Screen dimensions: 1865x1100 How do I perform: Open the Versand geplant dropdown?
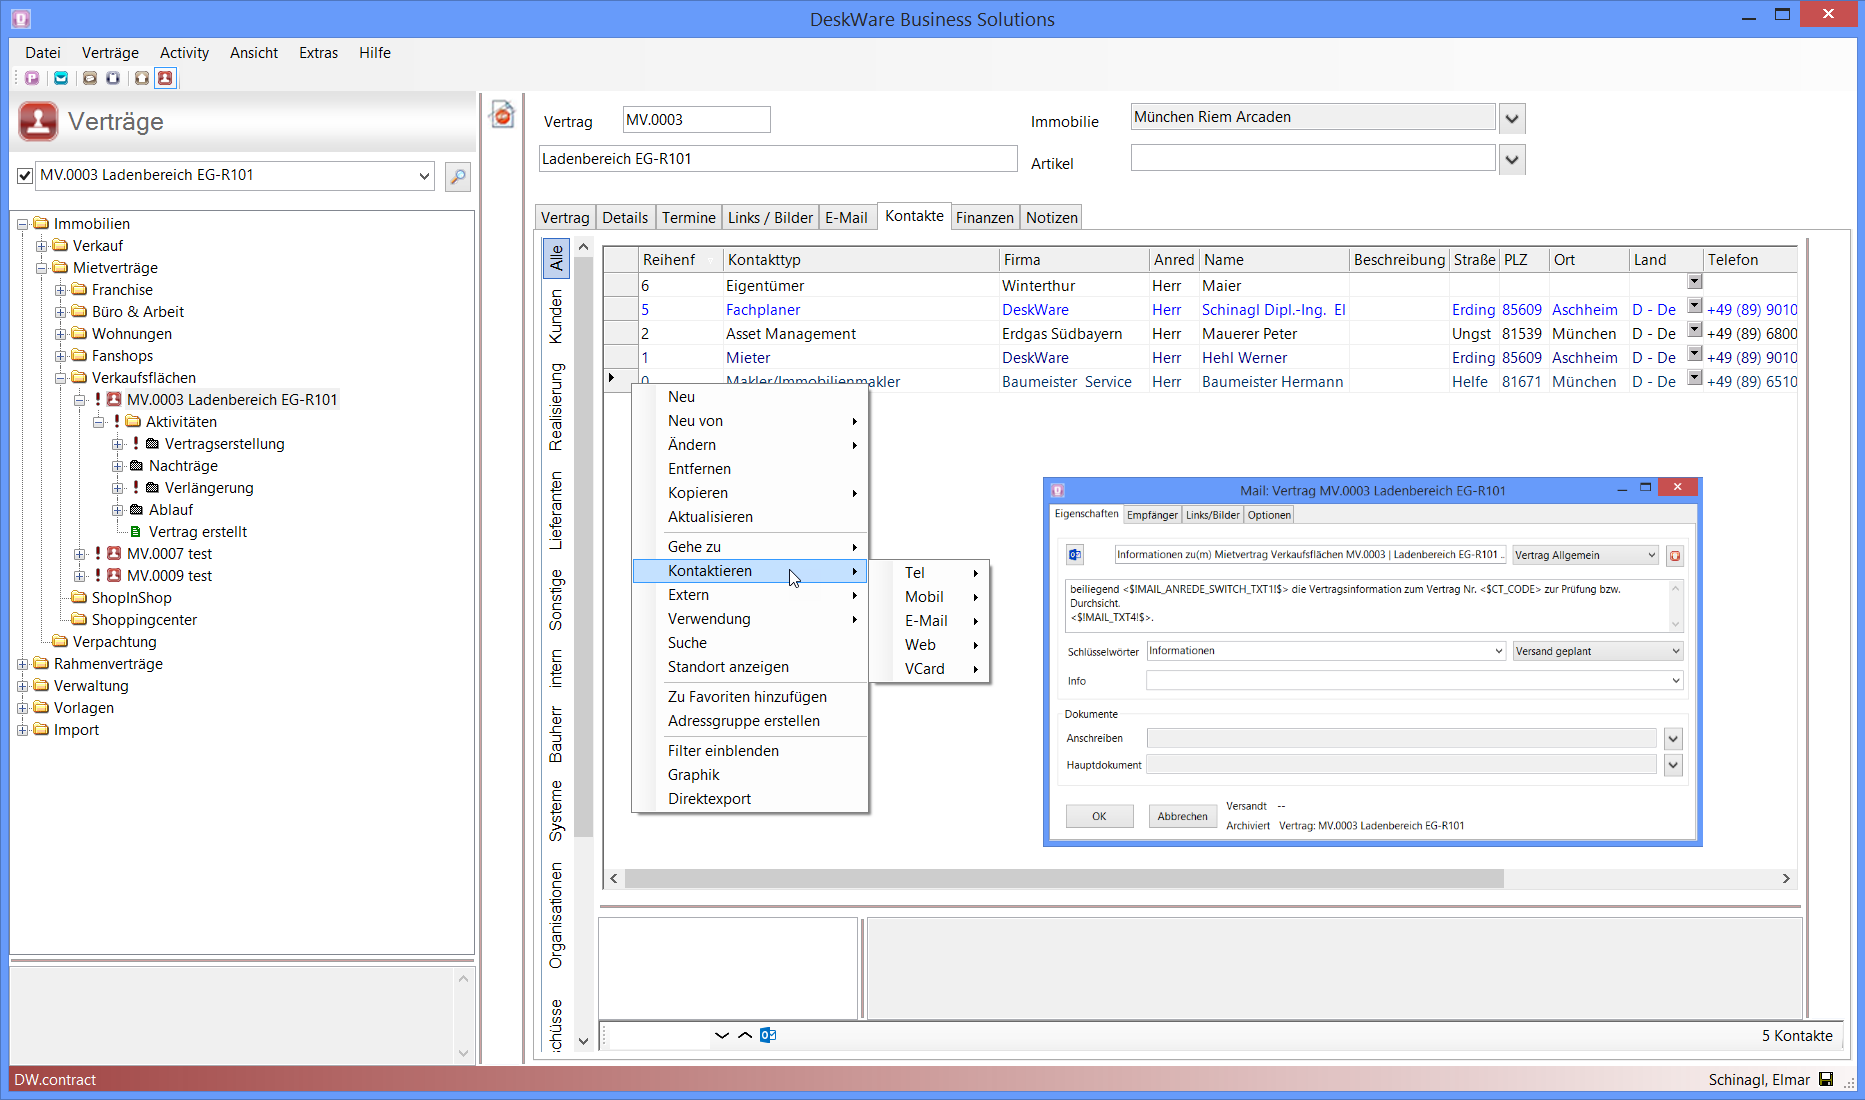pyautogui.click(x=1676, y=651)
